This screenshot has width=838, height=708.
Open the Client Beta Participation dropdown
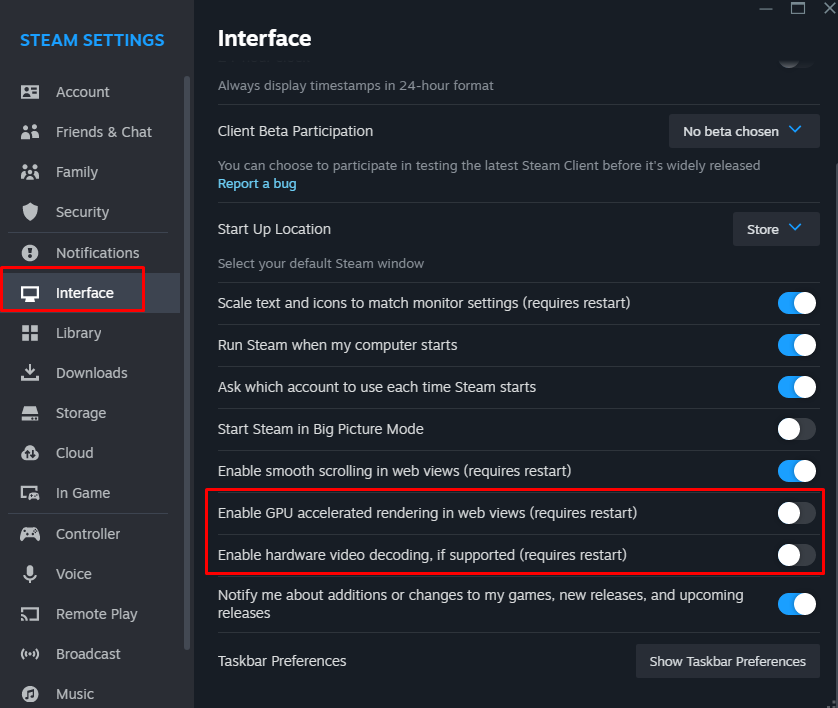click(744, 131)
